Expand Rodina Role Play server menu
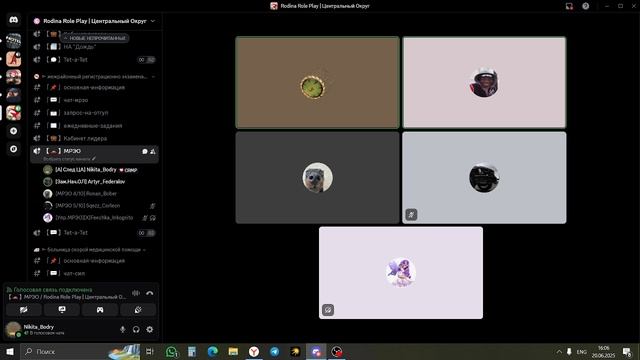Viewport: 640px width, 360px height. [x=153, y=21]
